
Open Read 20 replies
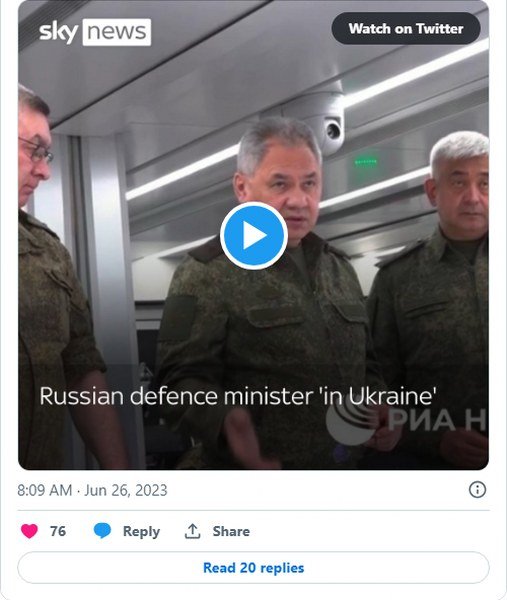tap(253, 568)
